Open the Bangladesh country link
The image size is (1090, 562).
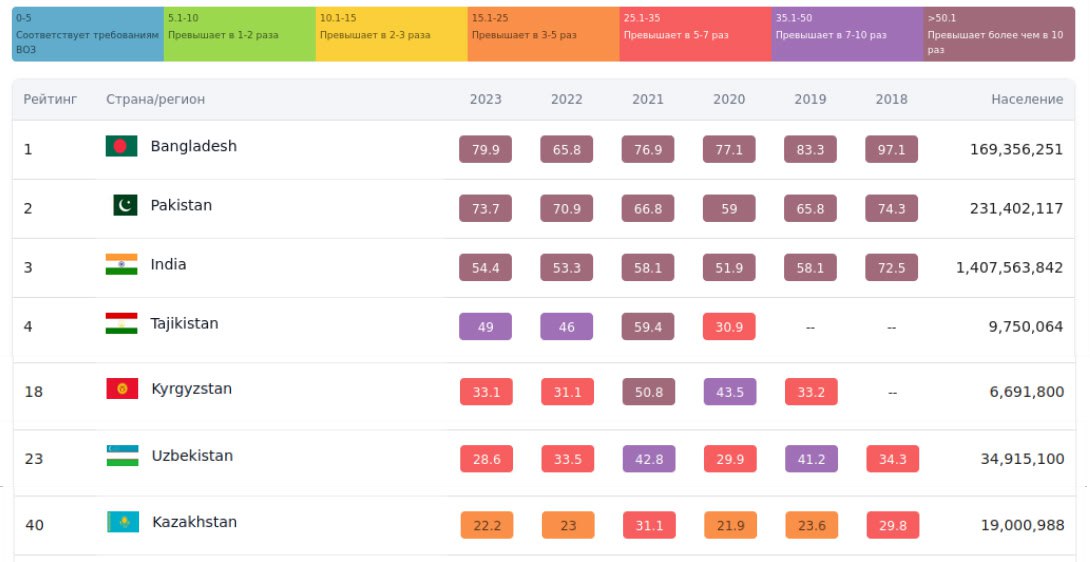click(194, 146)
